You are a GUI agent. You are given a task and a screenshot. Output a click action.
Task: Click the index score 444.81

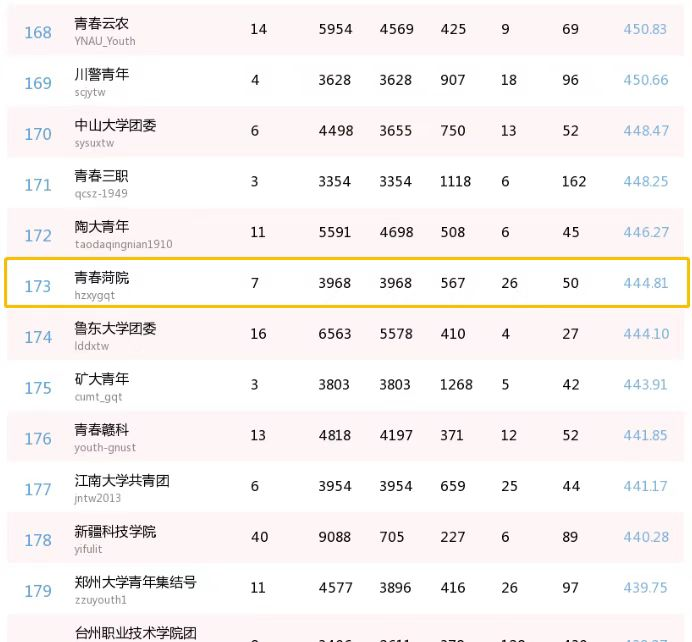pos(645,283)
